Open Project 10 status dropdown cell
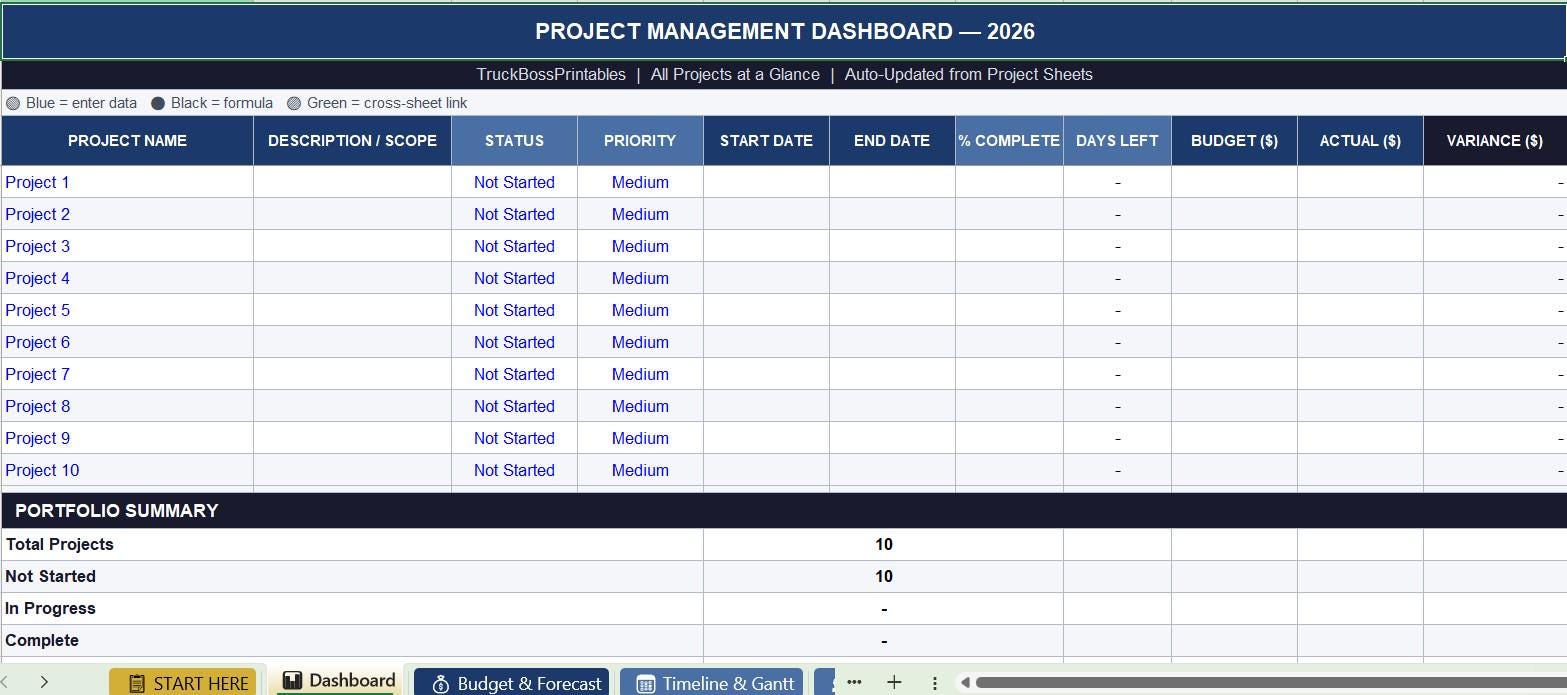 514,470
